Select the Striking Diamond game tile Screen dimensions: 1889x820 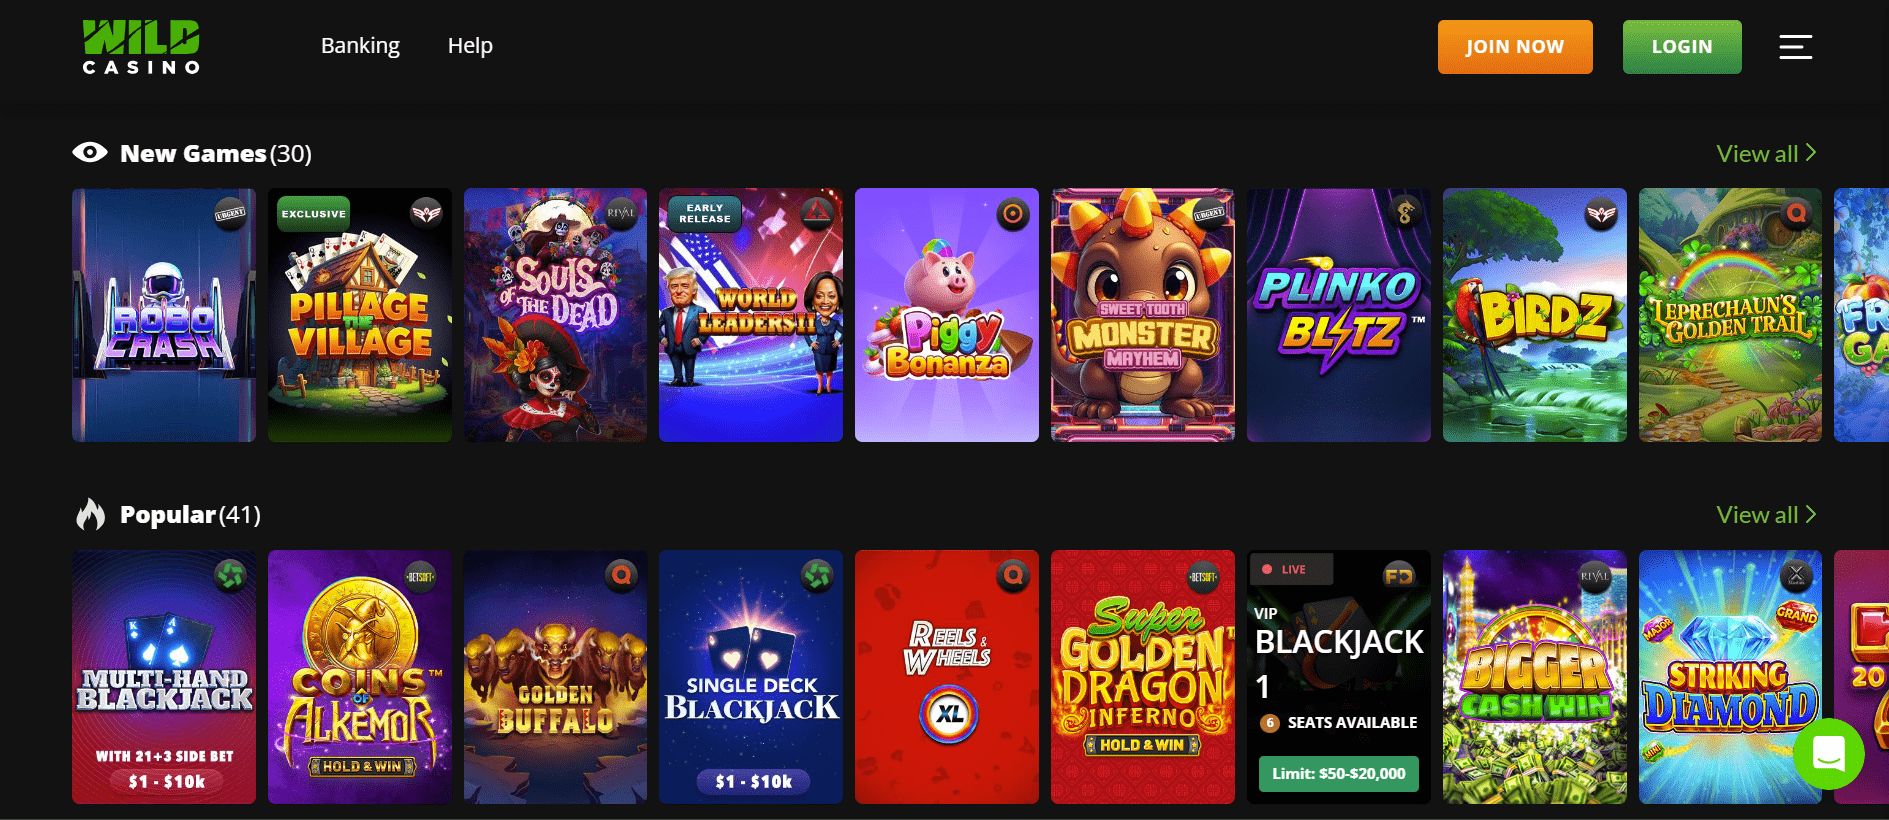pyautogui.click(x=1730, y=677)
